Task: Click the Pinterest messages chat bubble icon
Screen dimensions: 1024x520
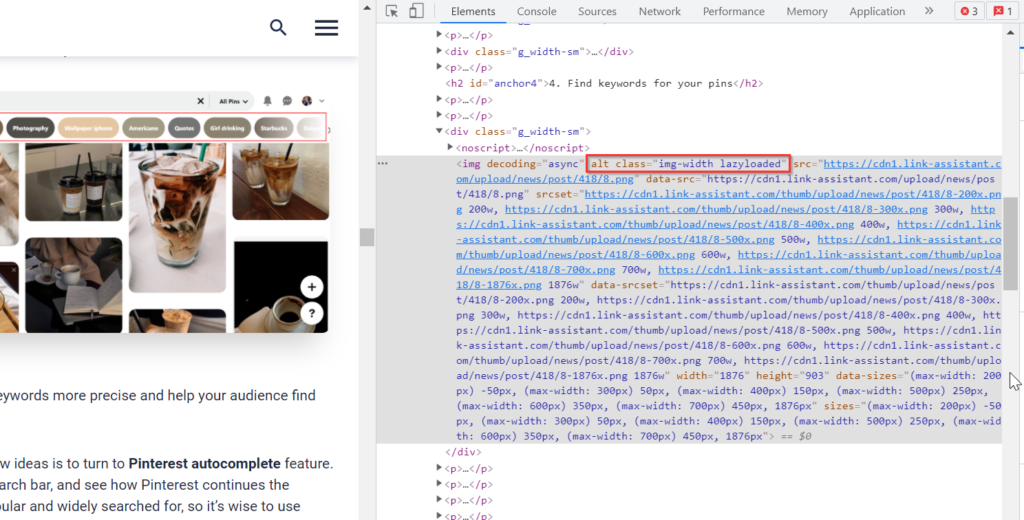Action: click(x=287, y=101)
